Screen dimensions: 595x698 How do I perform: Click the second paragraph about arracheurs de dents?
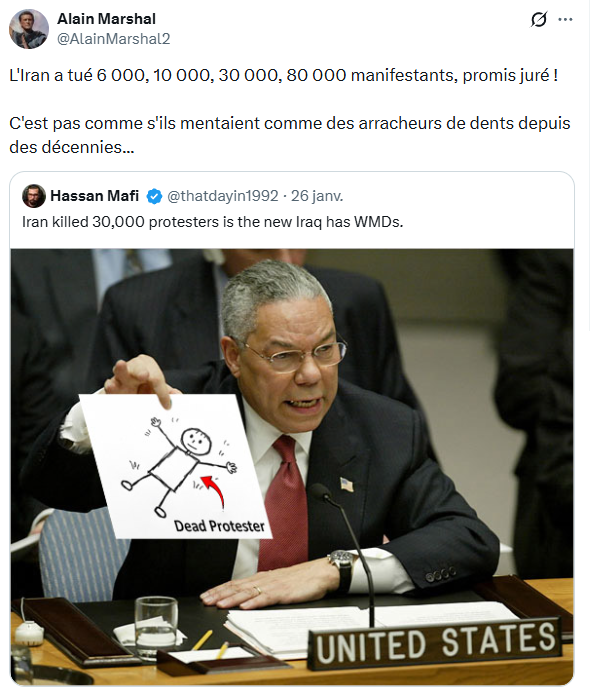[289, 135]
